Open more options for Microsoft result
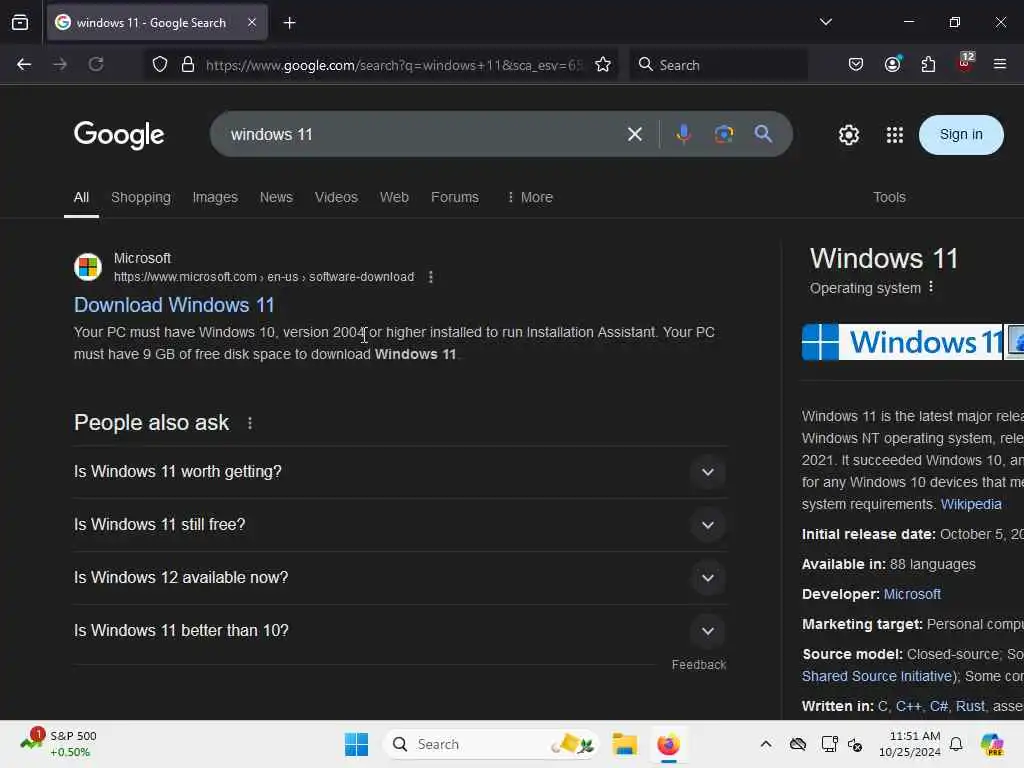Screen dimensions: 1024x768 point(430,277)
